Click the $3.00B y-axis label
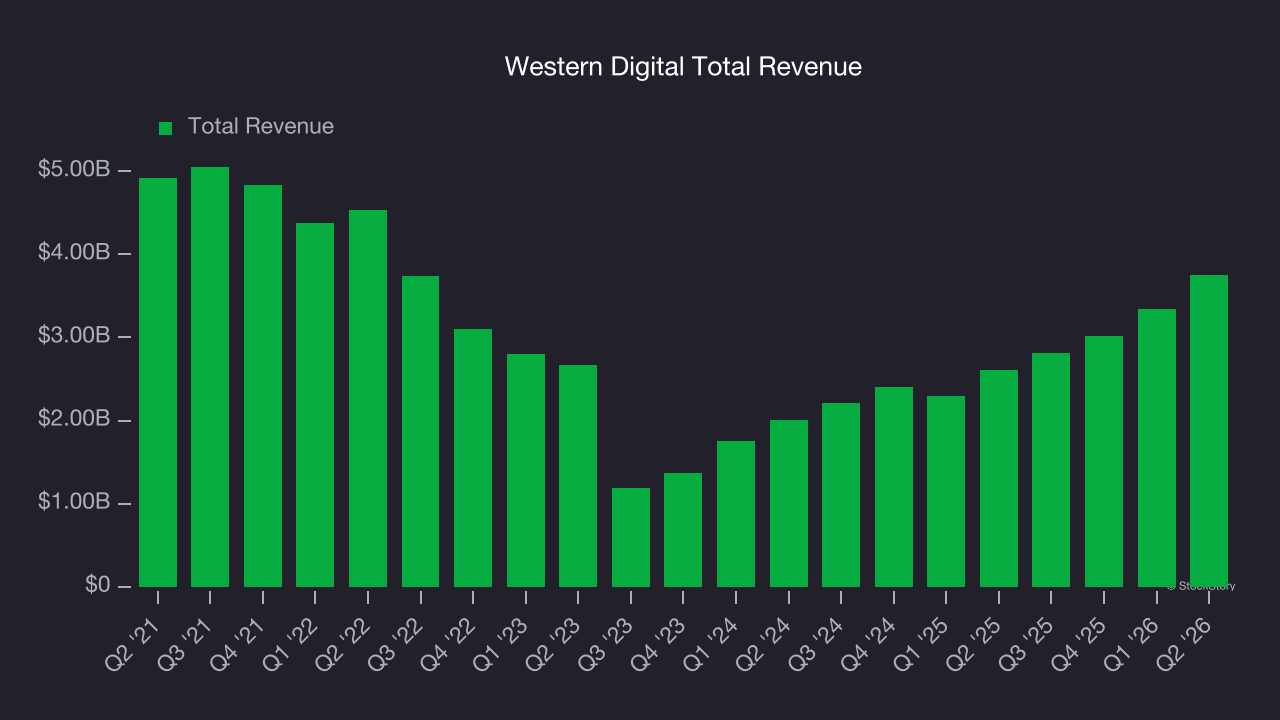 74,336
